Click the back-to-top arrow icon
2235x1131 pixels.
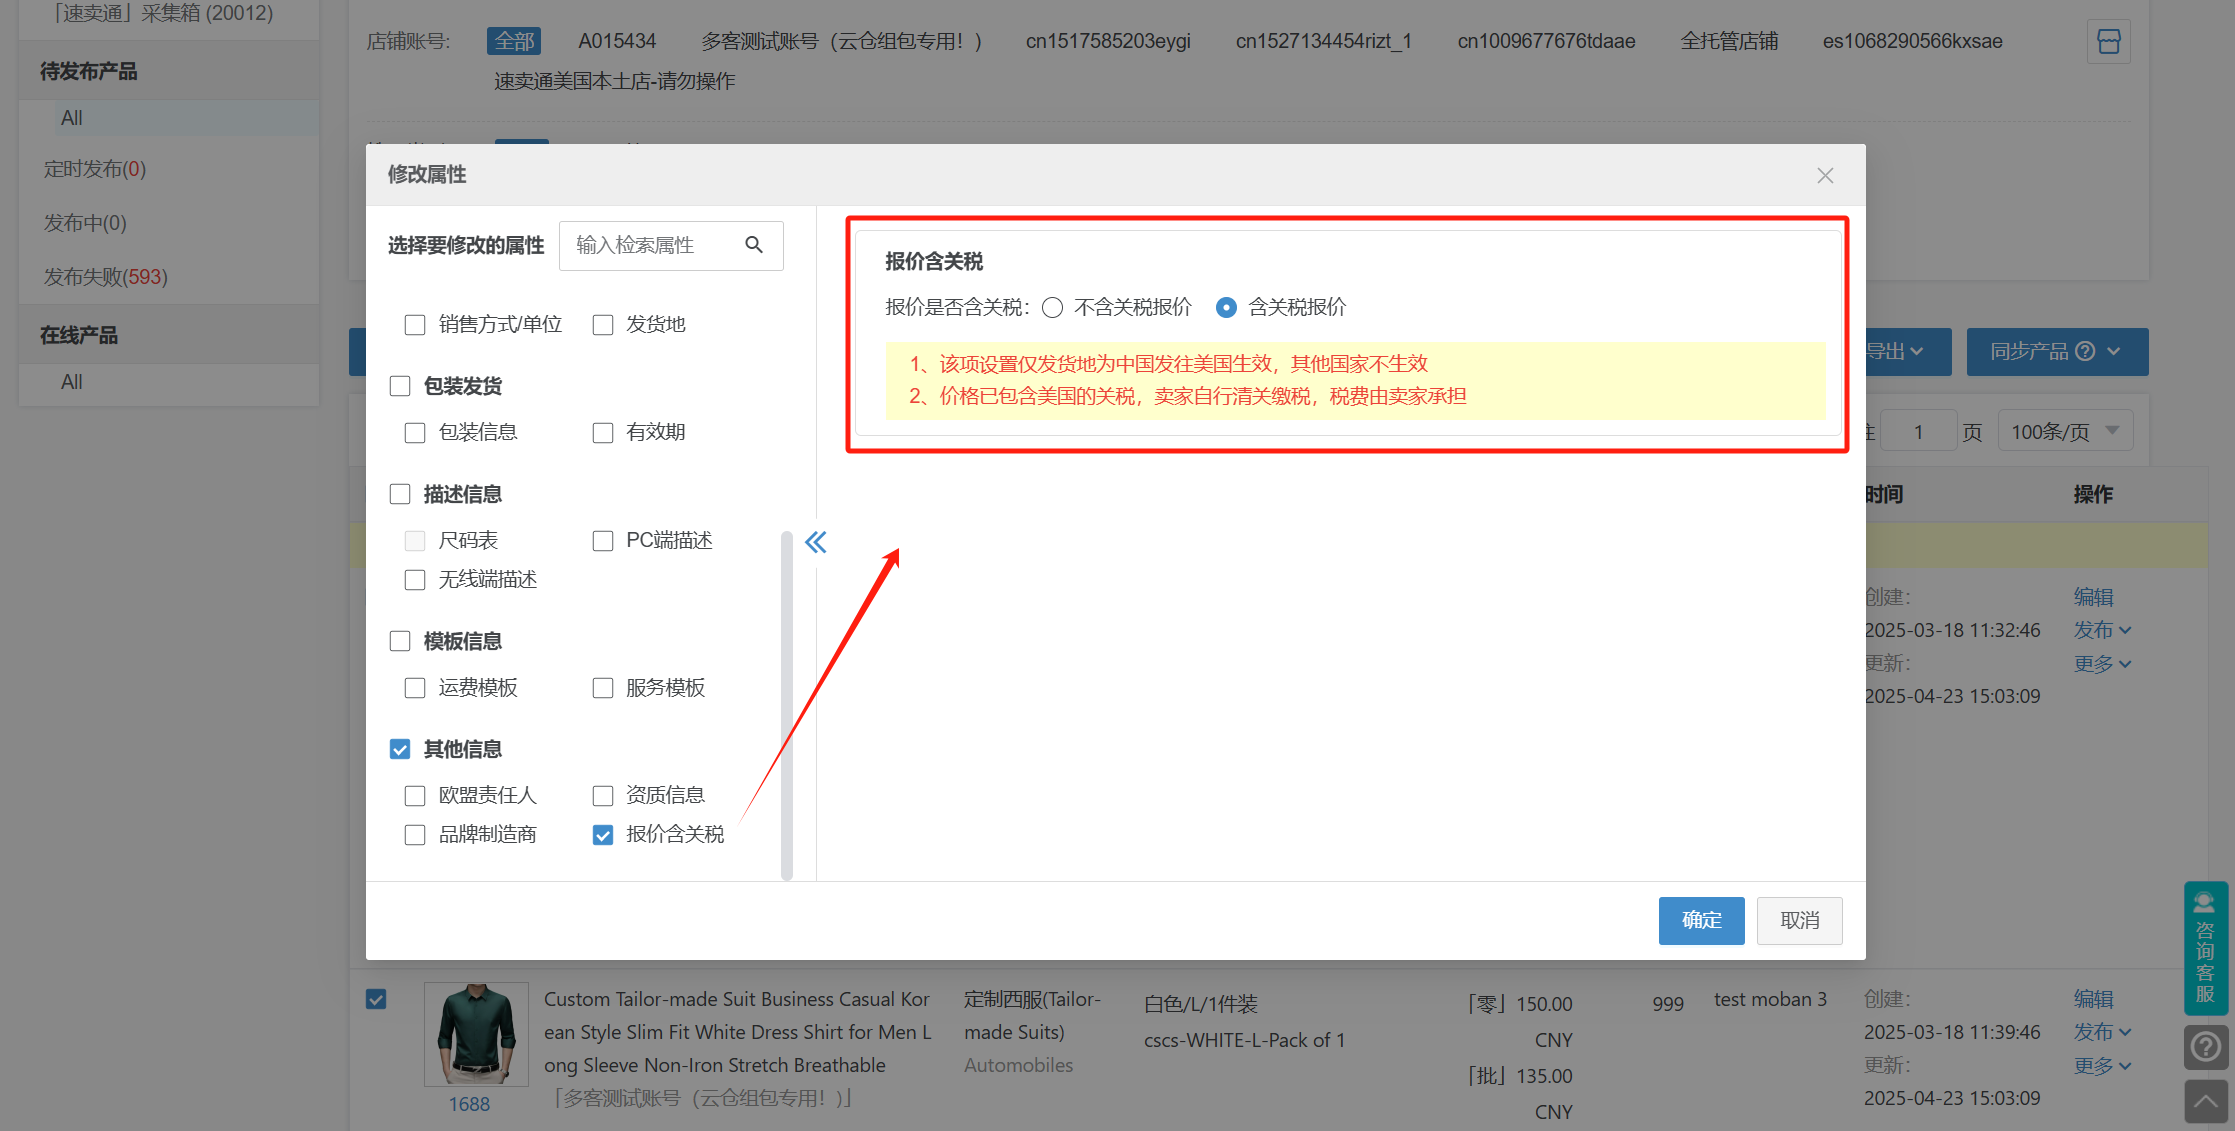tap(2205, 1101)
